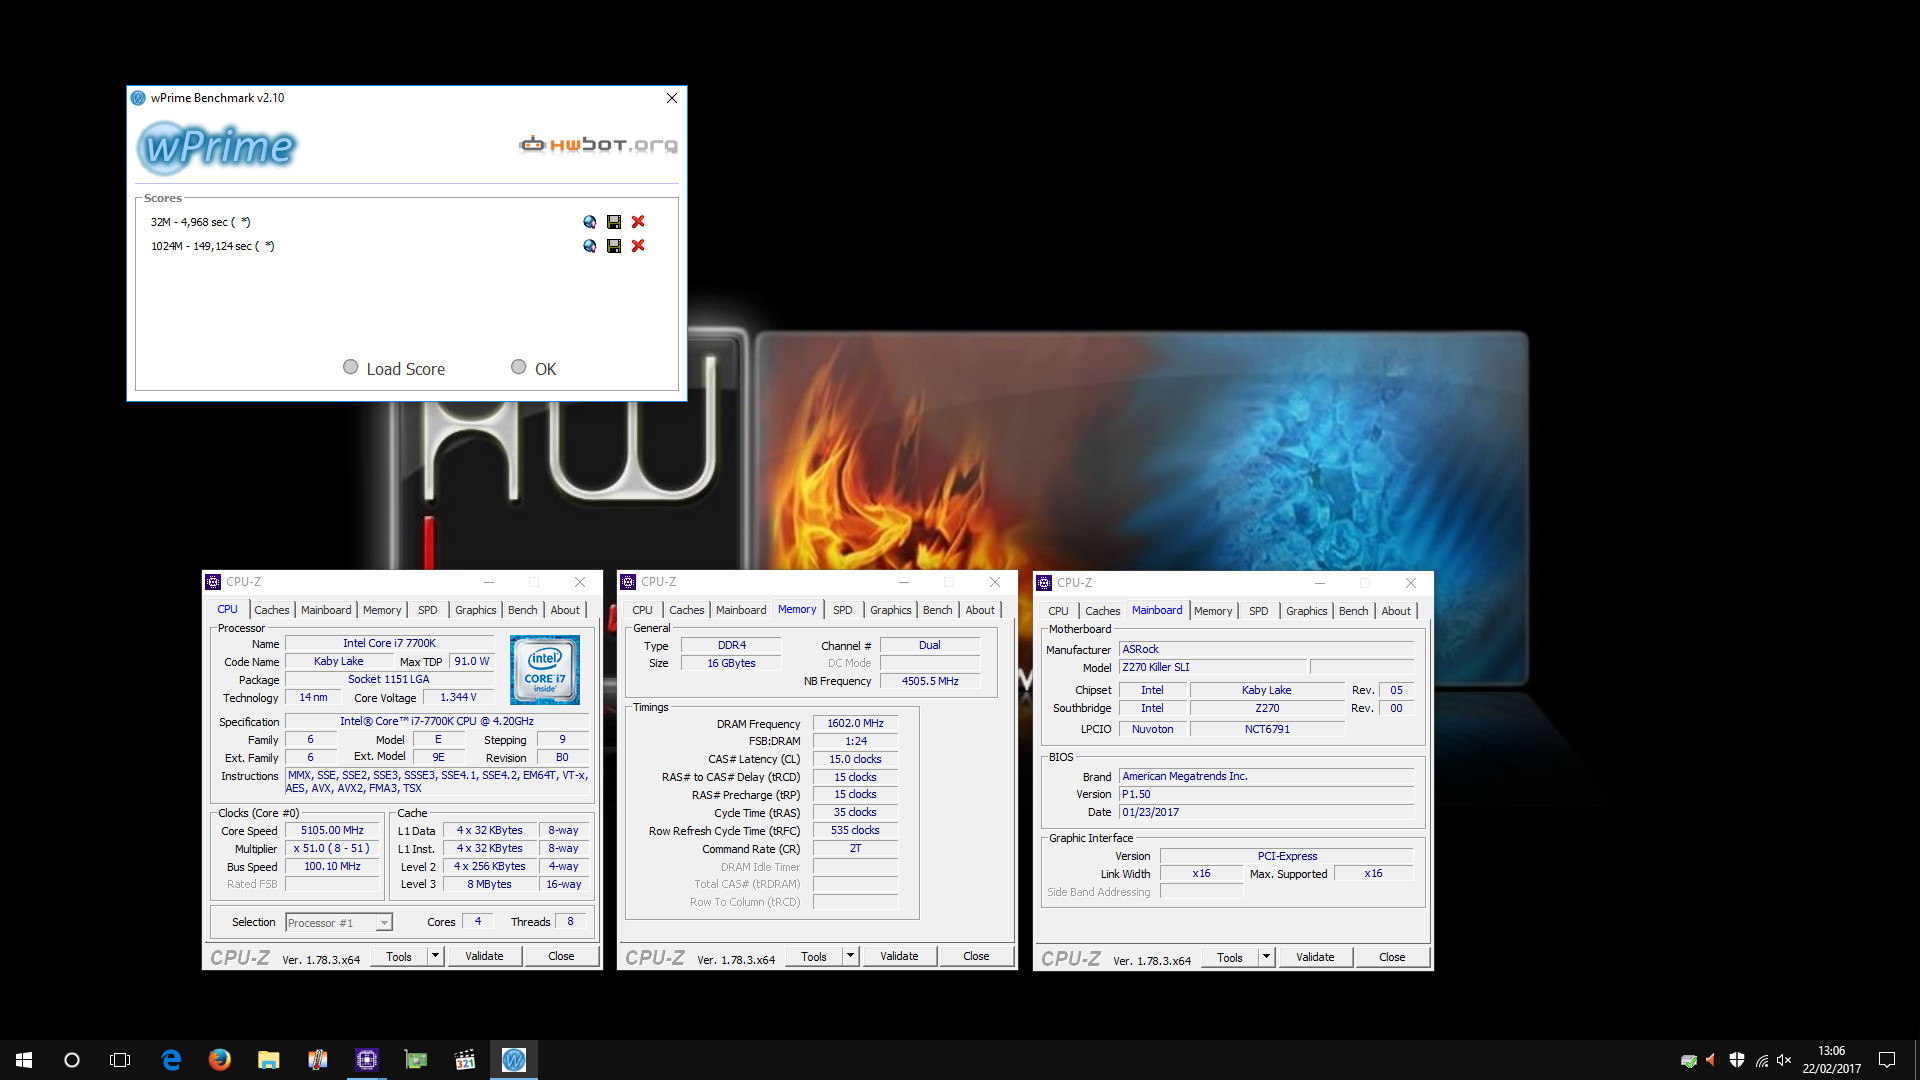Click the HWBOT.org logo in wPrime
Image resolution: width=1920 pixels, height=1080 pixels.
[x=598, y=145]
